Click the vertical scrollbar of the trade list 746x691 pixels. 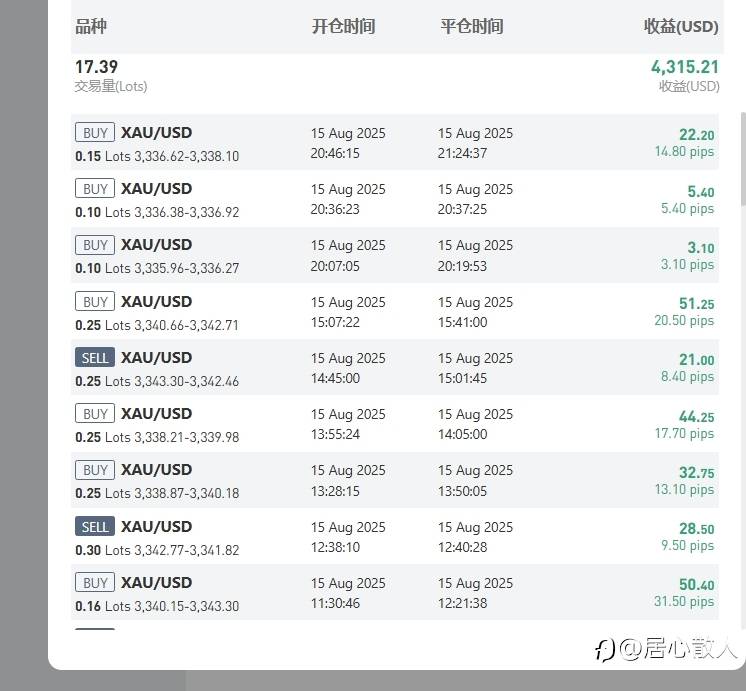[743, 159]
